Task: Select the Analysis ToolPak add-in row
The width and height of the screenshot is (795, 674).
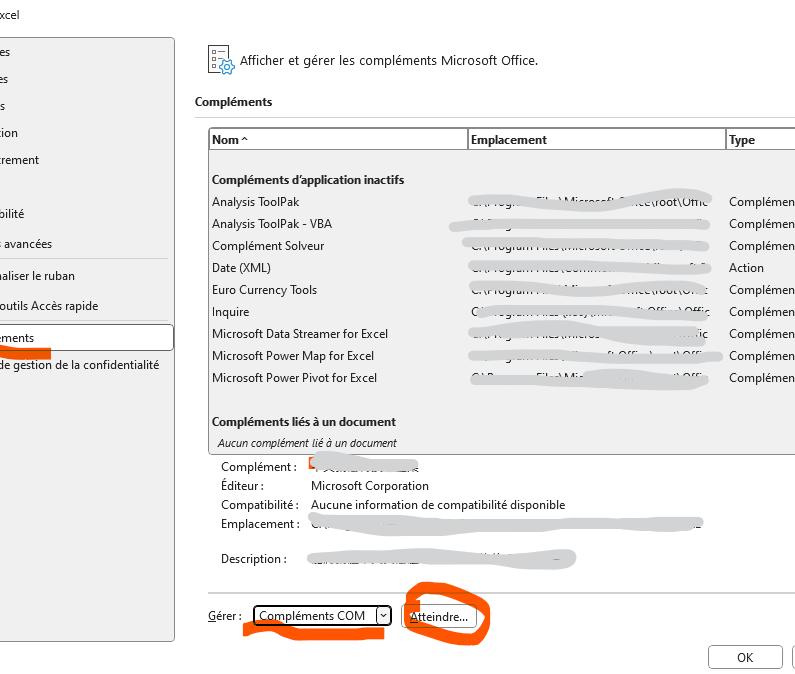Action: pyautogui.click(x=502, y=202)
